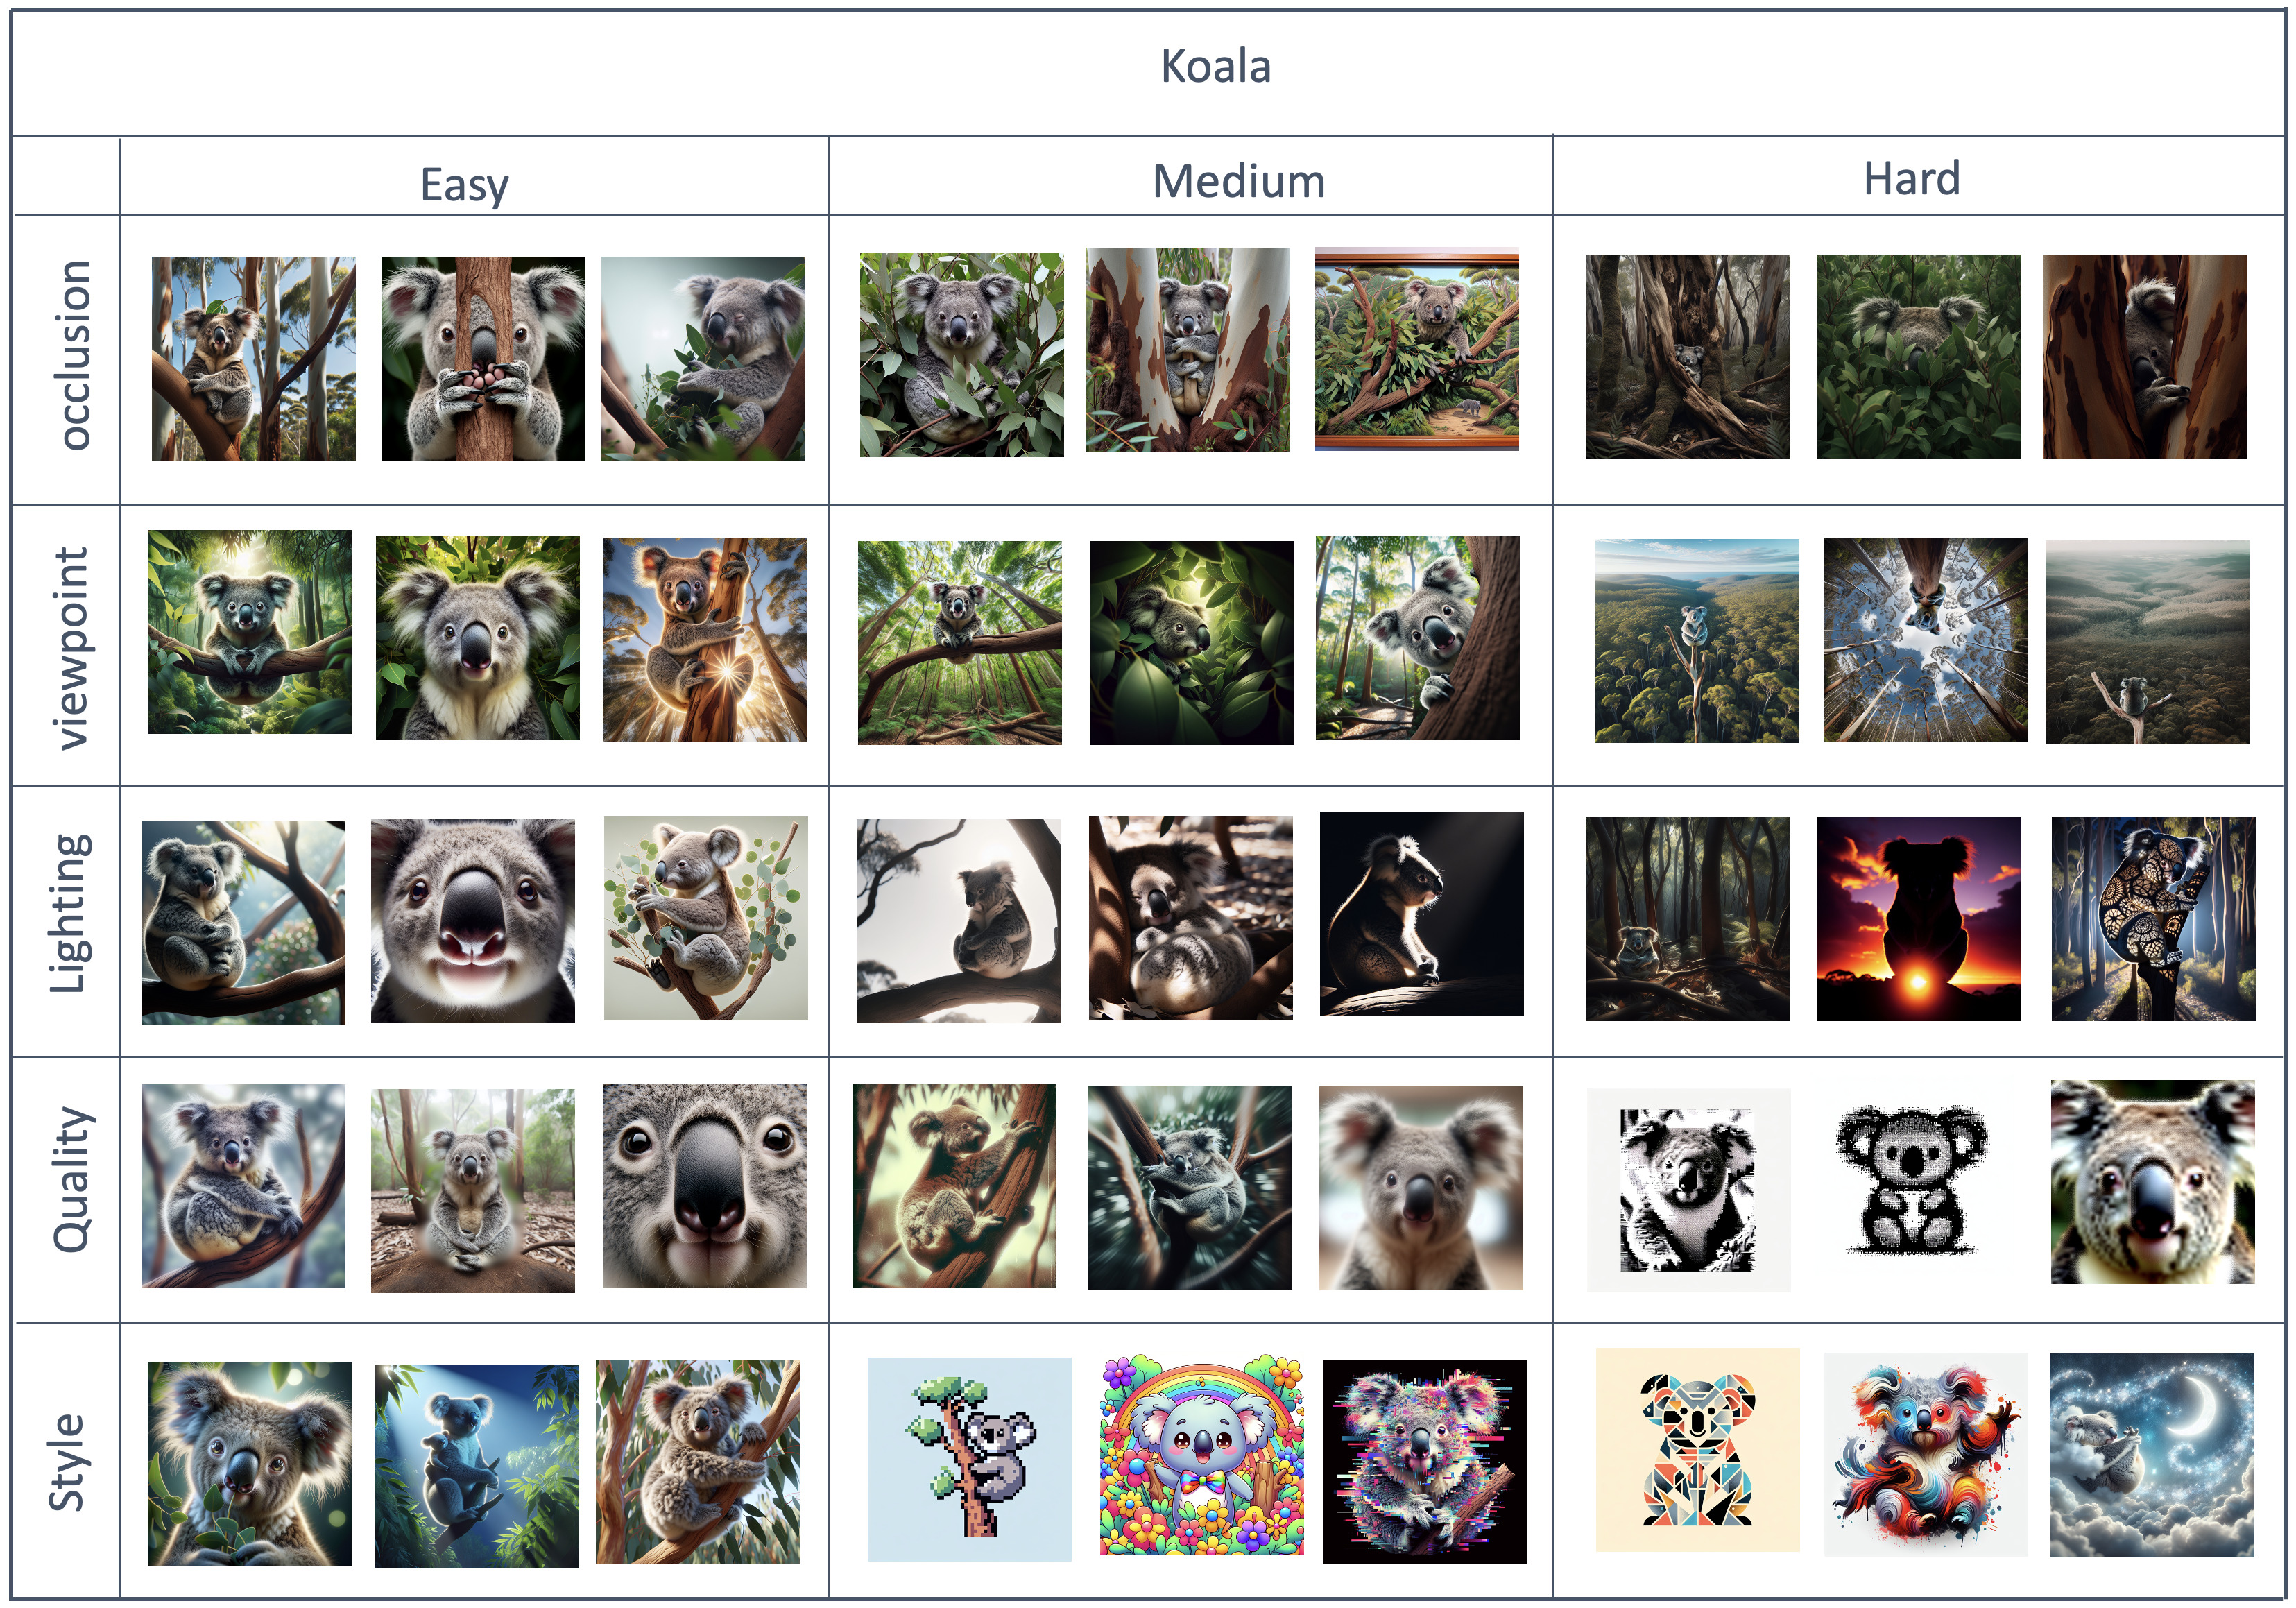Select the Hard column header

1911,178
